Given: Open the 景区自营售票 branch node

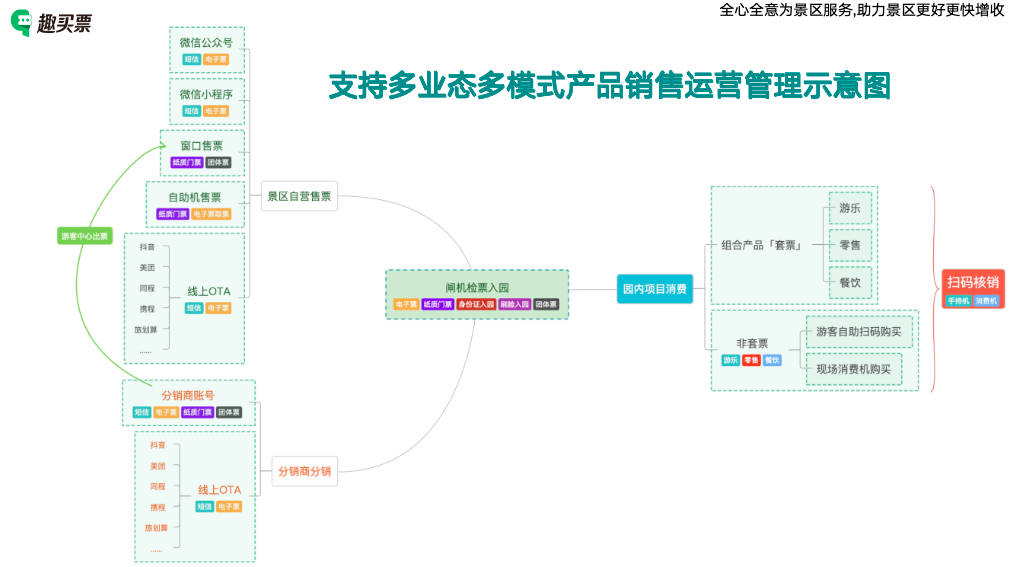Looking at the screenshot, I should coord(298,197).
